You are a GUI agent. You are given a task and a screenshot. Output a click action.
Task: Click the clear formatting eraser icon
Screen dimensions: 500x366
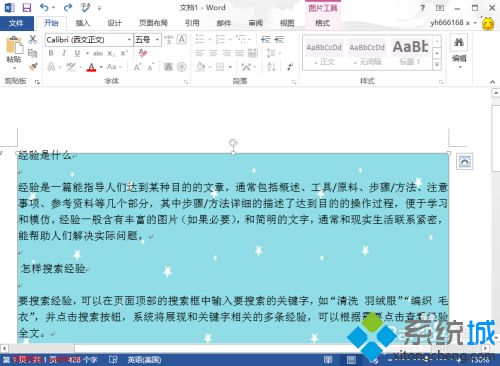click(x=143, y=53)
